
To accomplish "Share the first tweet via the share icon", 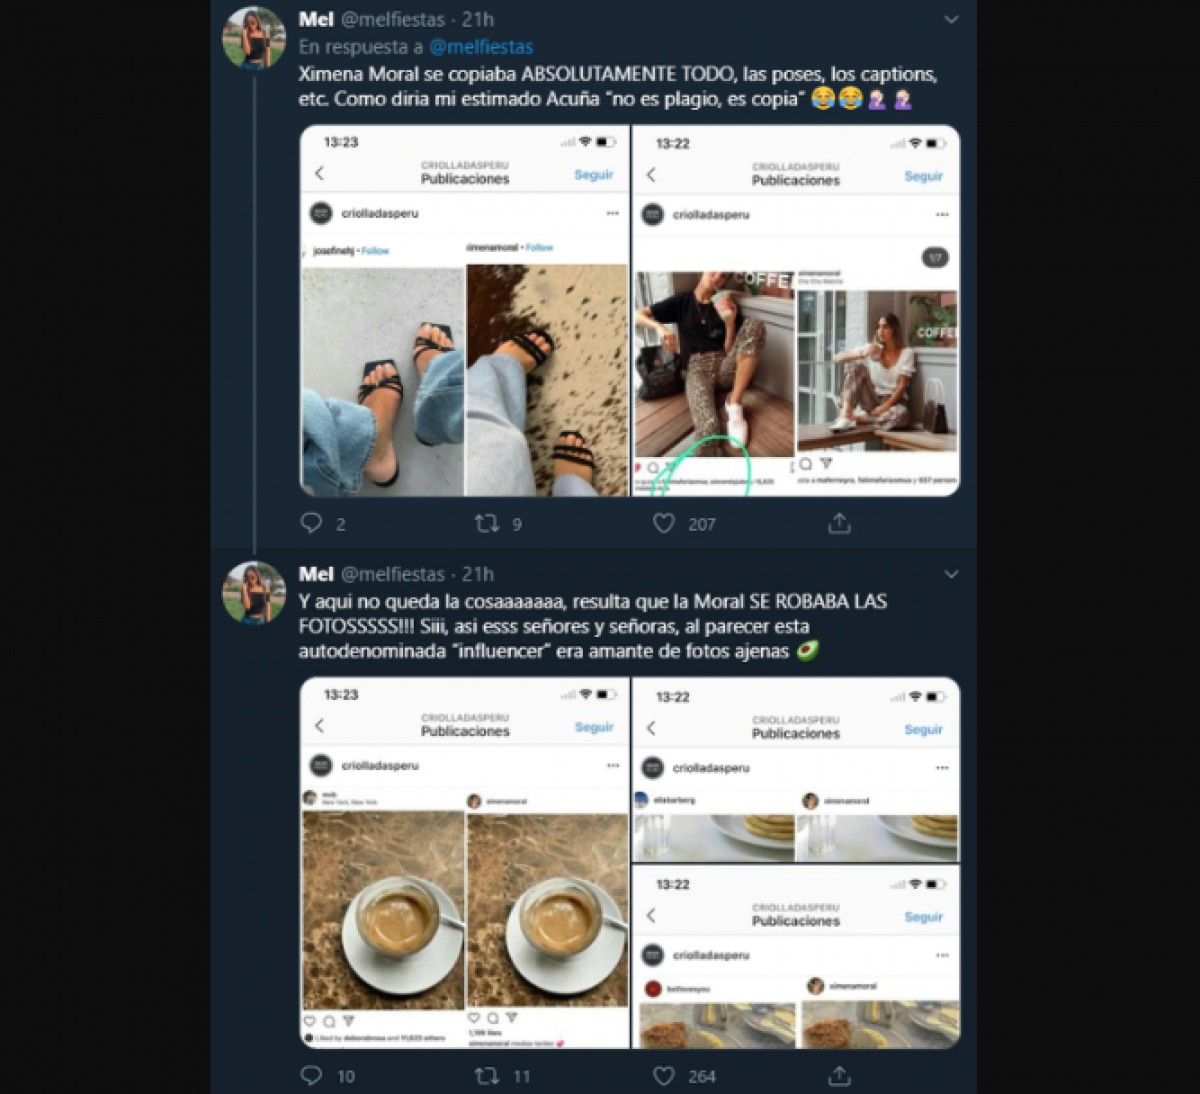I will tap(839, 522).
